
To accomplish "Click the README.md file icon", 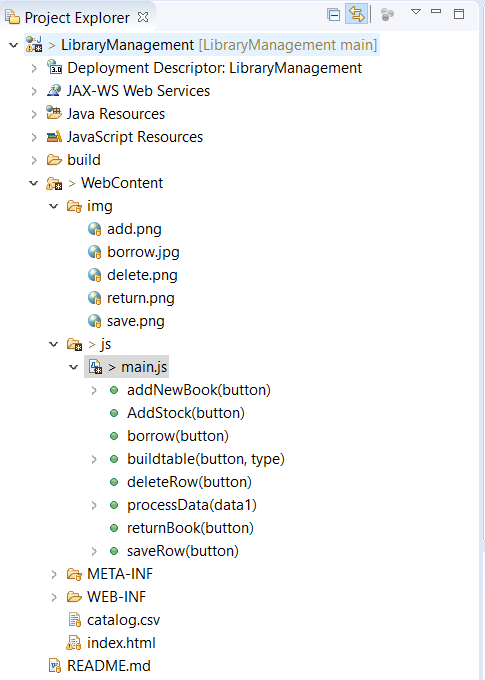I will (x=55, y=666).
